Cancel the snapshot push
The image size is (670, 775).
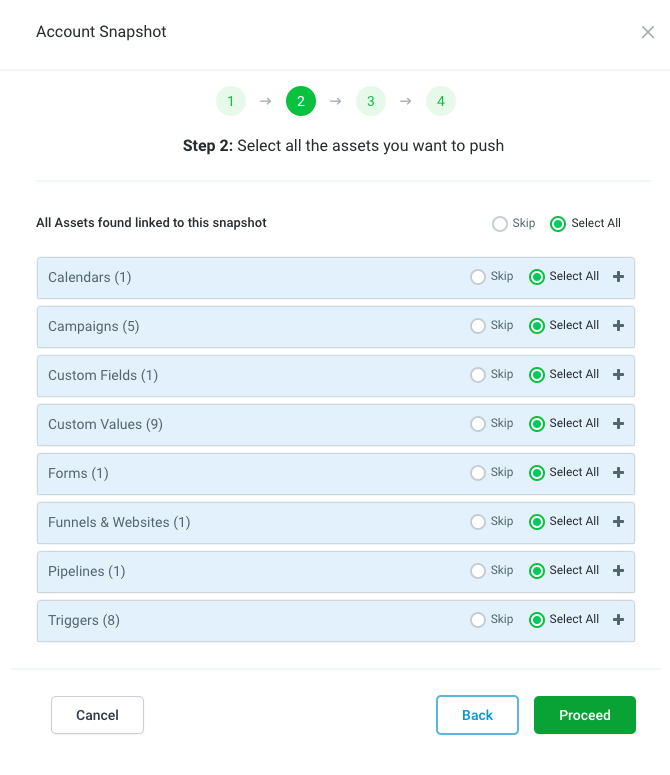click(x=97, y=715)
